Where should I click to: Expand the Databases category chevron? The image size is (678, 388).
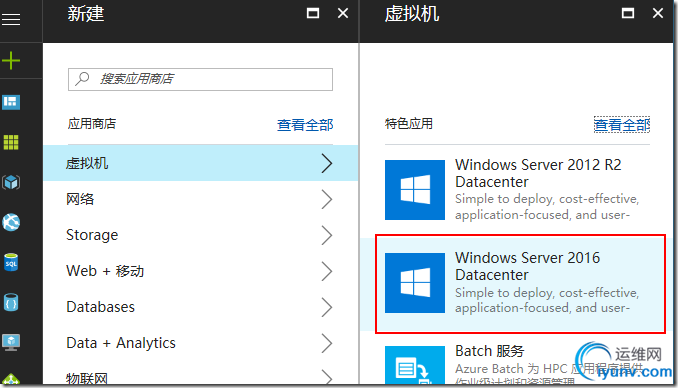click(327, 307)
